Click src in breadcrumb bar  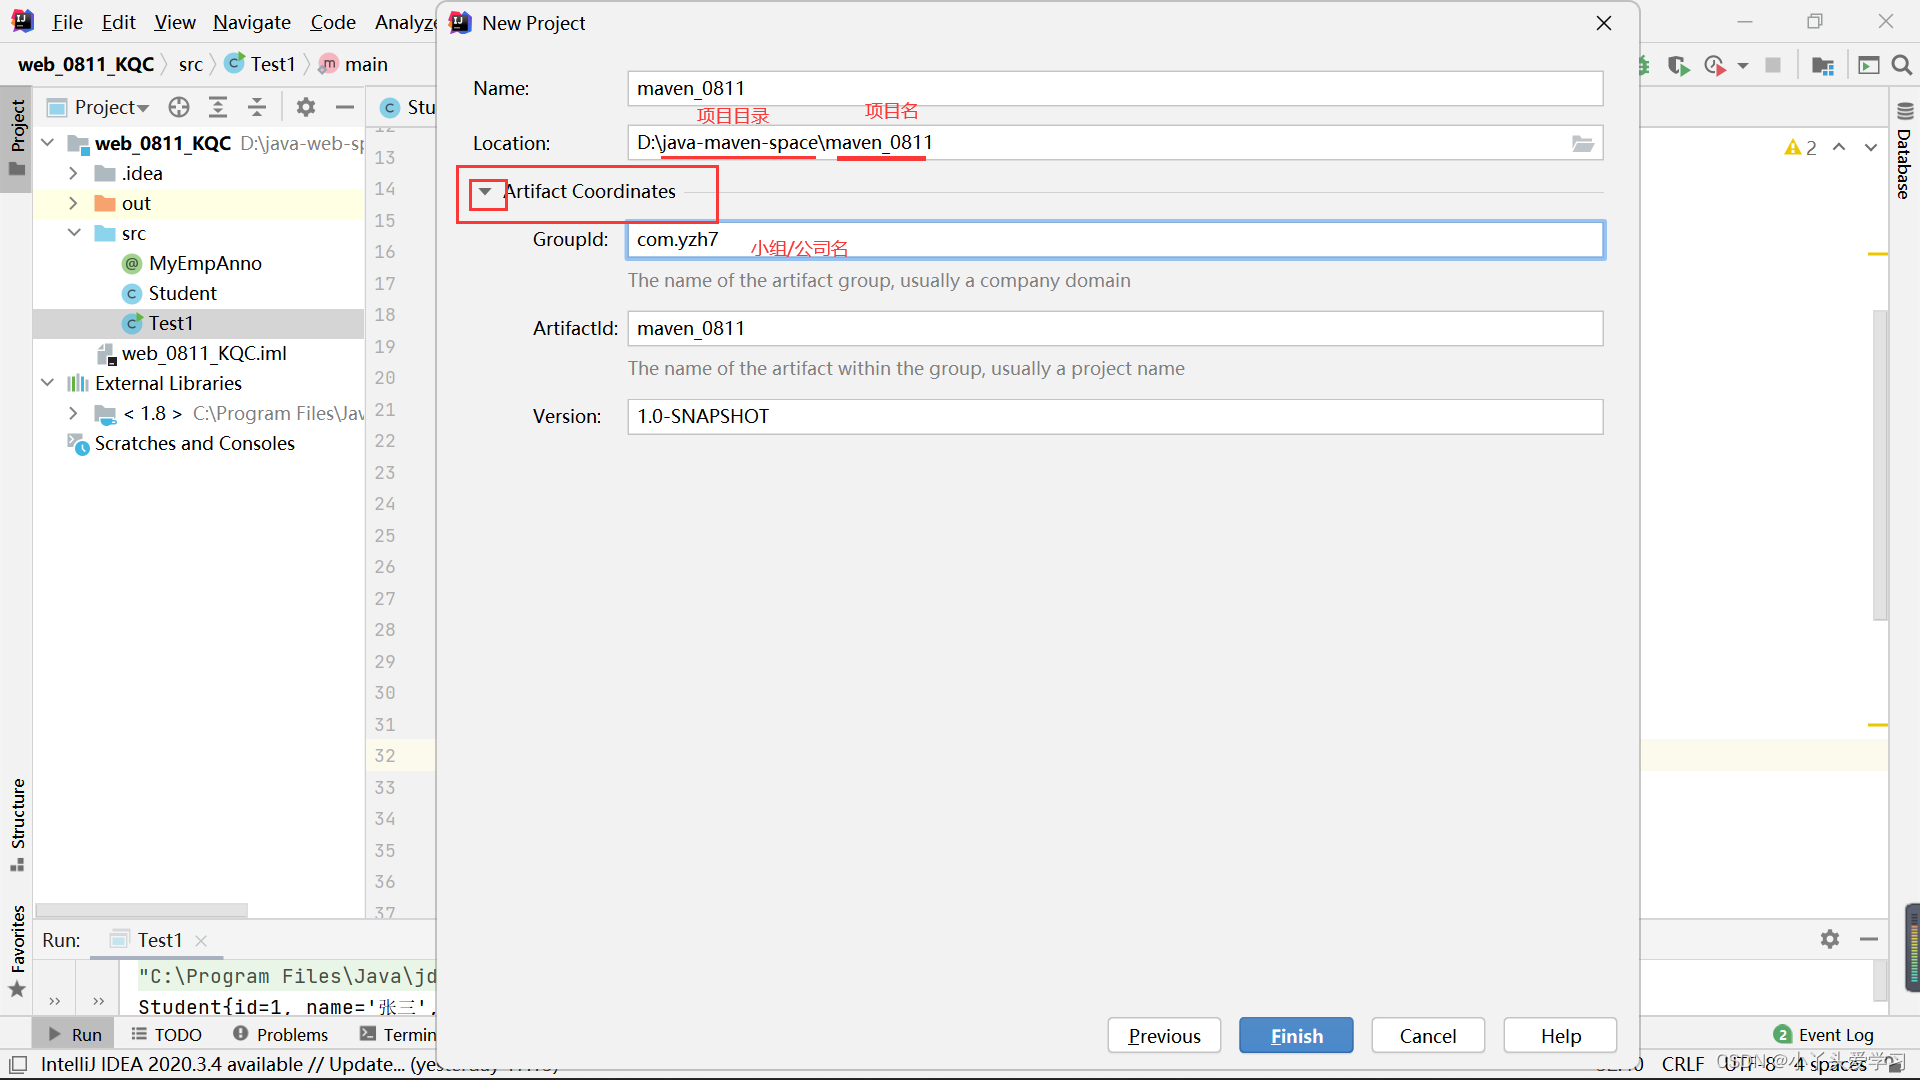coord(190,64)
